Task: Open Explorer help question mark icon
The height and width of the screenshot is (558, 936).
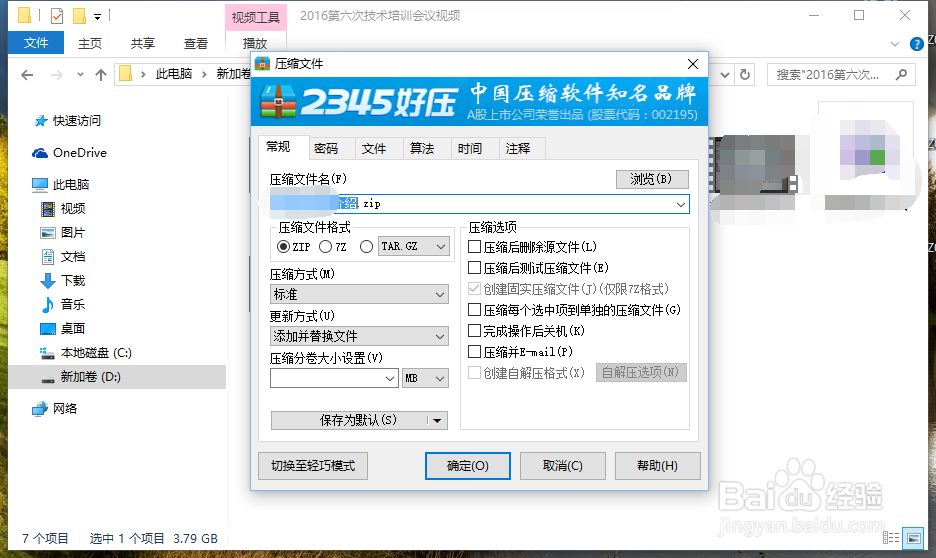Action: (x=916, y=44)
